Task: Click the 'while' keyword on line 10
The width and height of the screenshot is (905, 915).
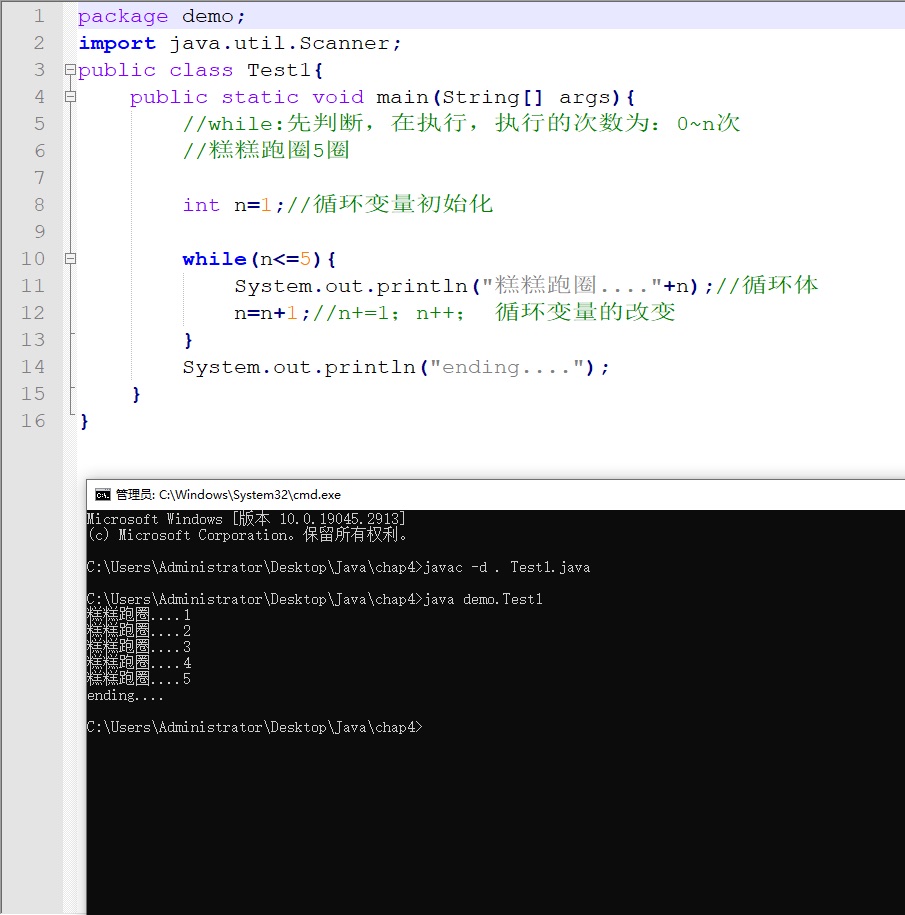Action: 214,259
